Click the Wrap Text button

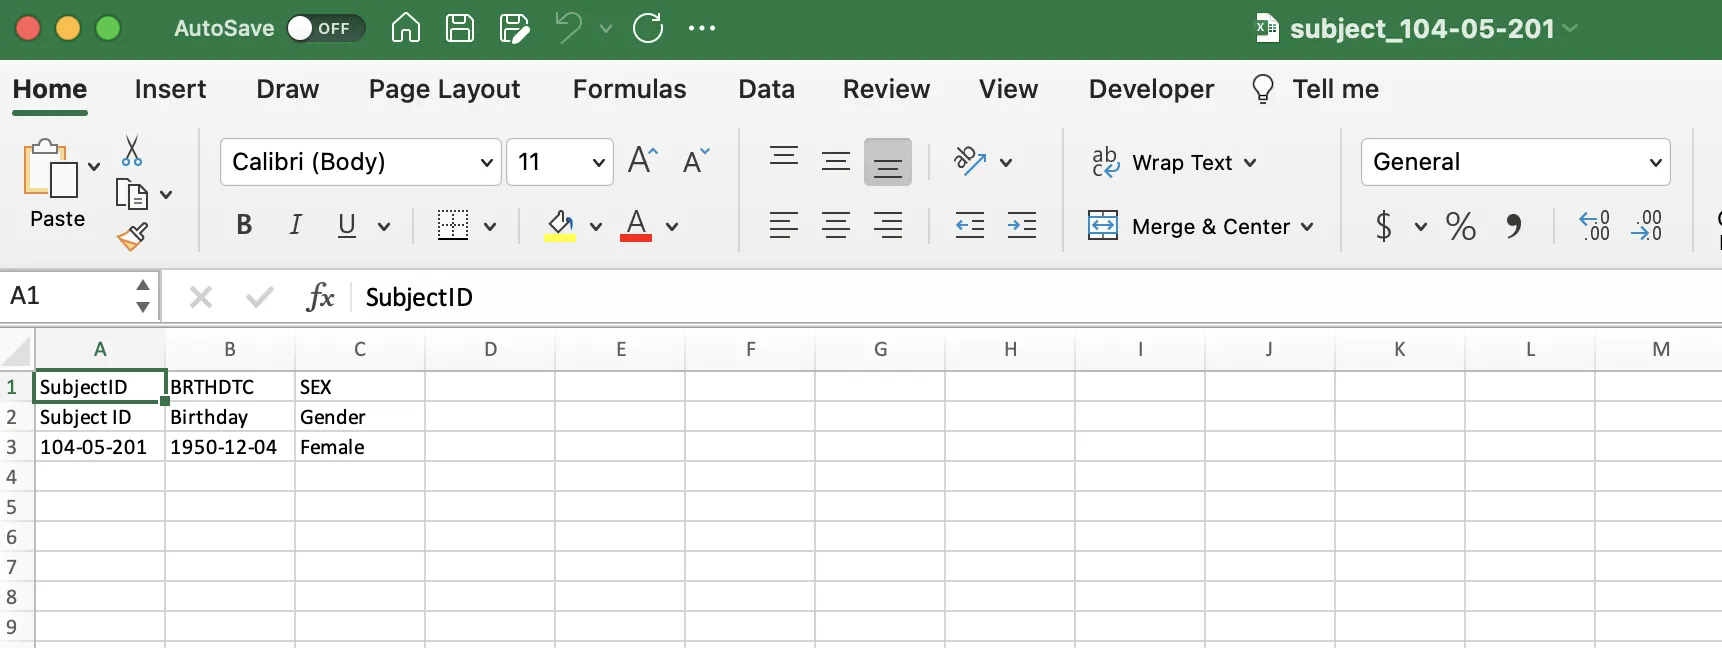click(x=1162, y=162)
